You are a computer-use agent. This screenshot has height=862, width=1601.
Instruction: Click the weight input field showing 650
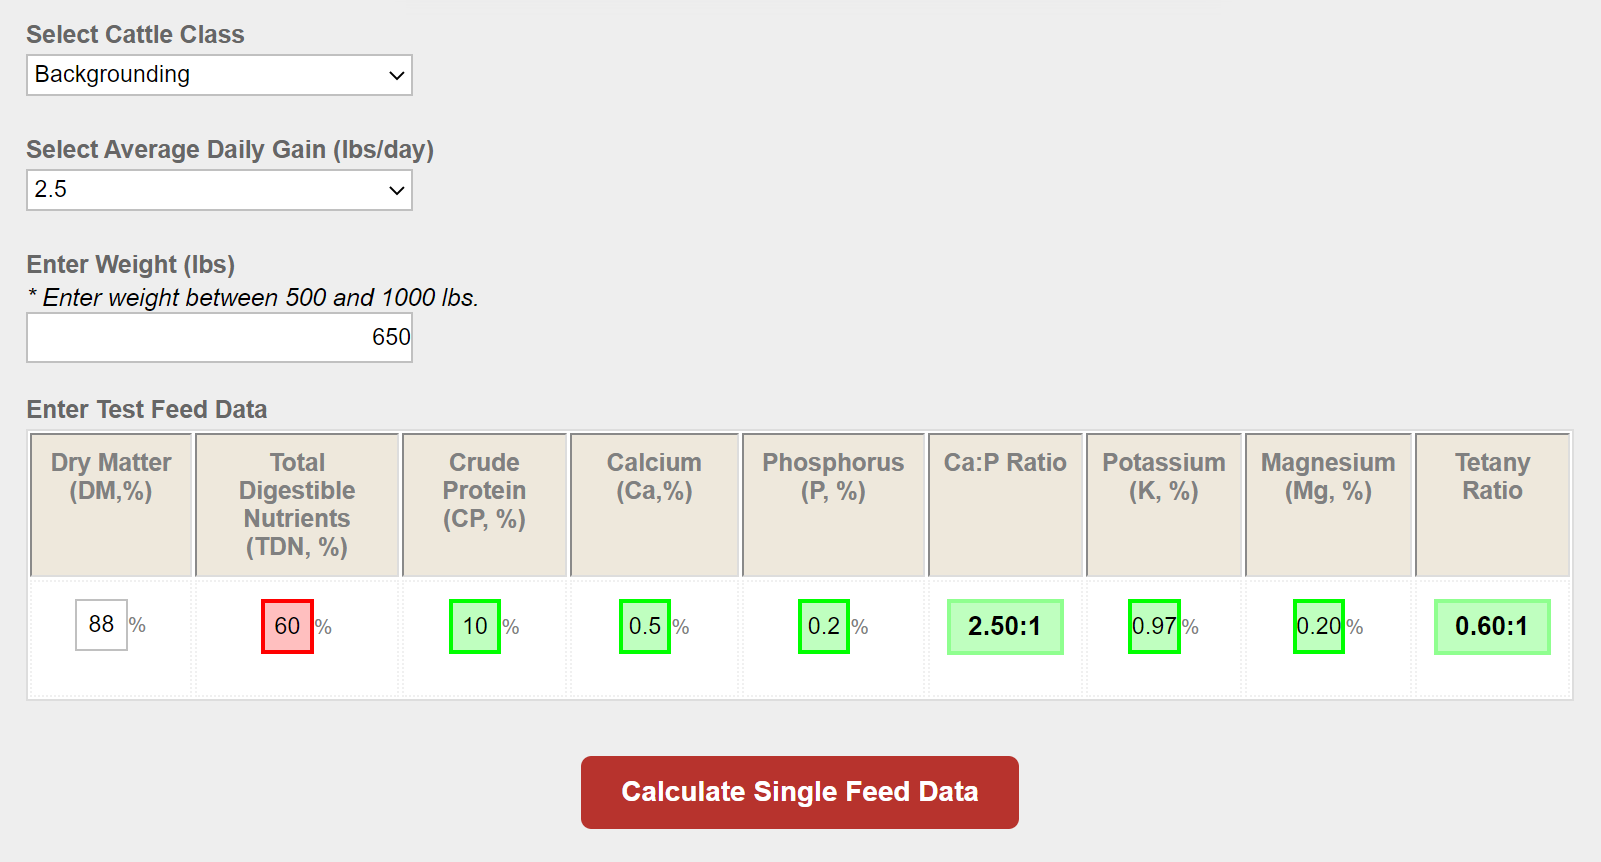click(x=219, y=338)
